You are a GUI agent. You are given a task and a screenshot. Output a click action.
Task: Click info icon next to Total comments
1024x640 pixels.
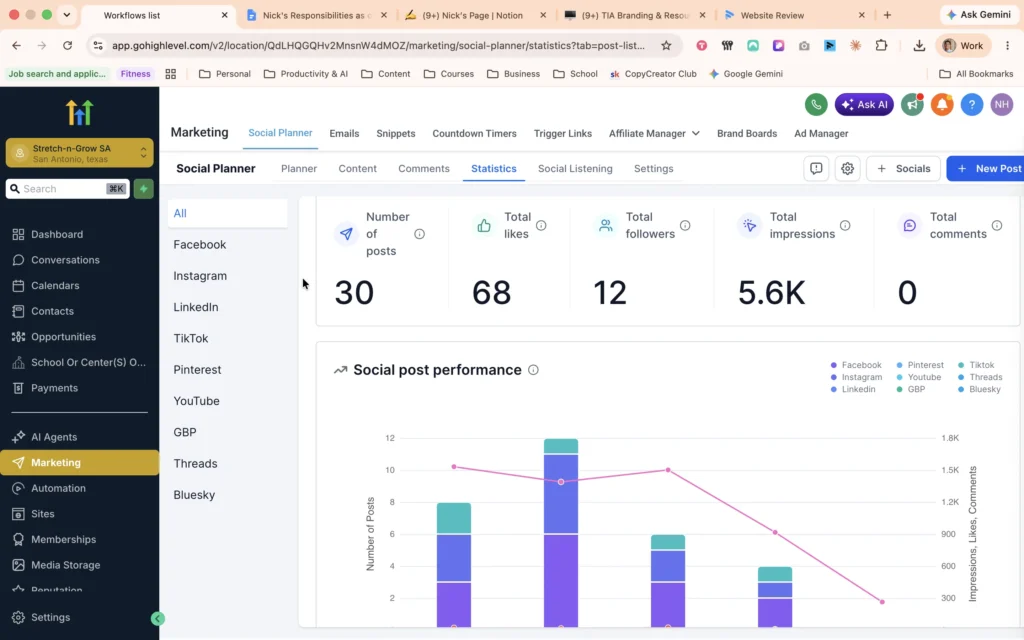click(997, 225)
